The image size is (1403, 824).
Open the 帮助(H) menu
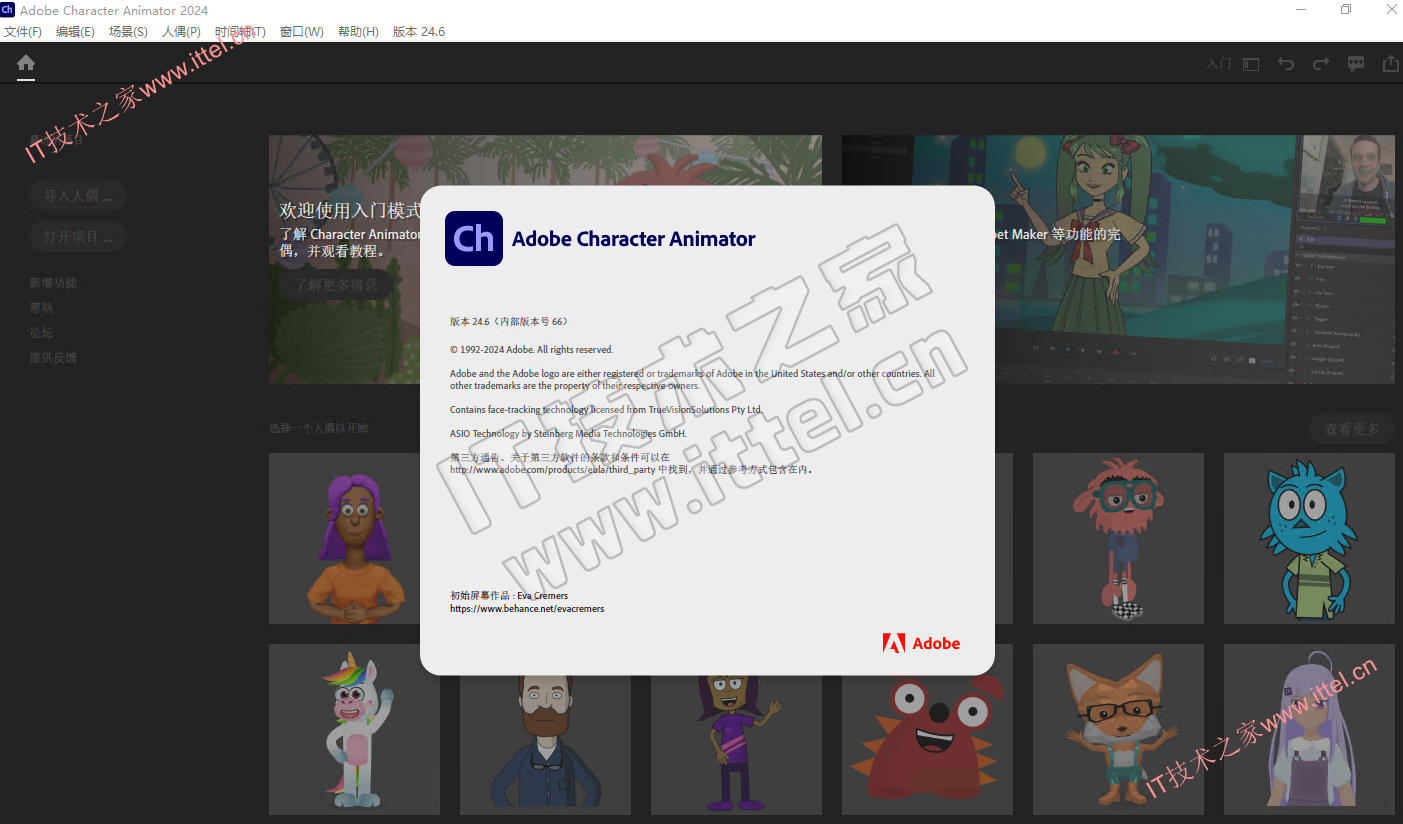(x=358, y=31)
